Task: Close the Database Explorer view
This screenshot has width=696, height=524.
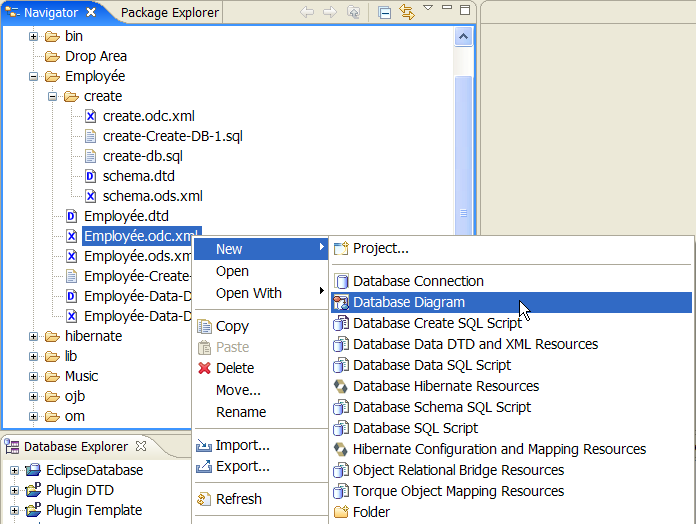Action: coord(141,446)
